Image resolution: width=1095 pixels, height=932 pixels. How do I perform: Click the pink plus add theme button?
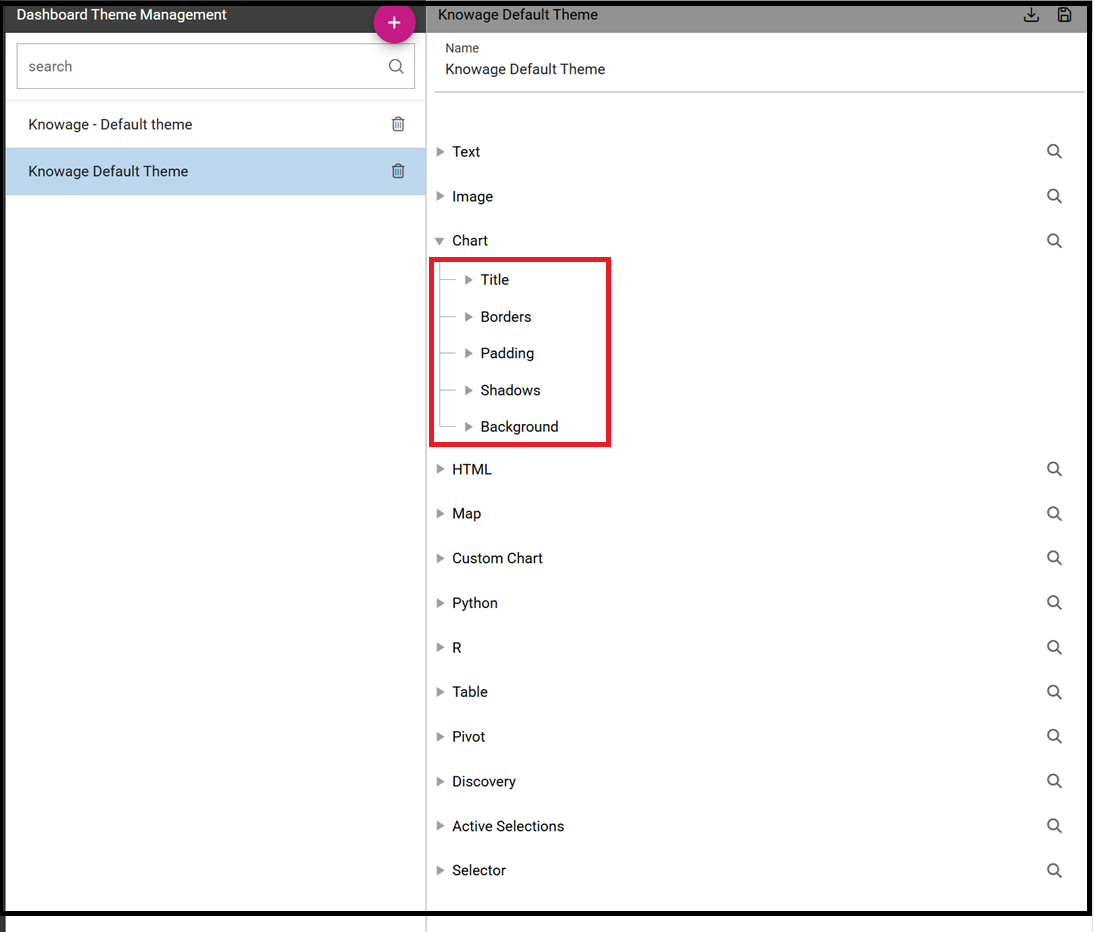394,23
